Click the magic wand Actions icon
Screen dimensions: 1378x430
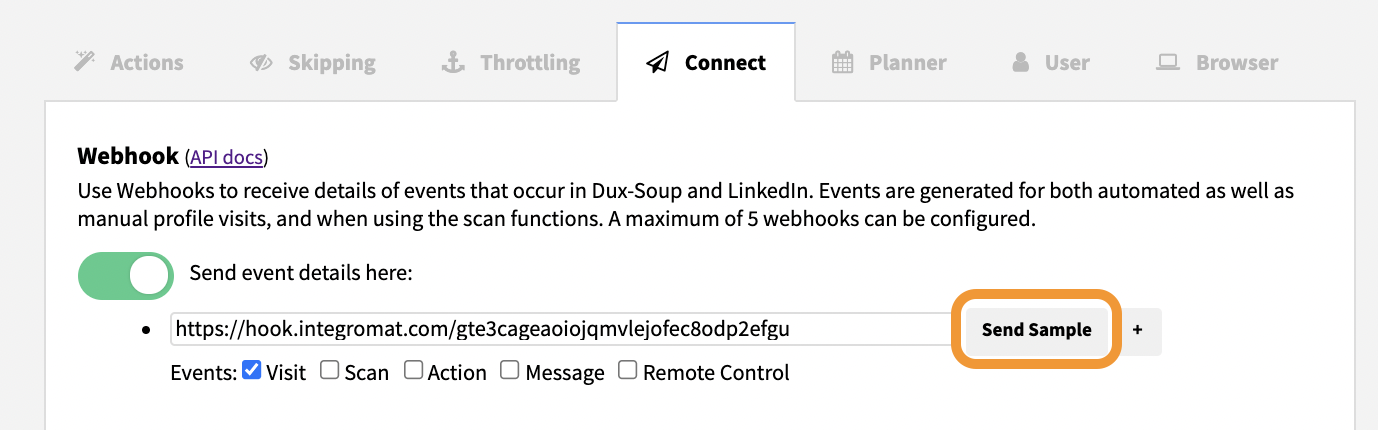[x=85, y=63]
